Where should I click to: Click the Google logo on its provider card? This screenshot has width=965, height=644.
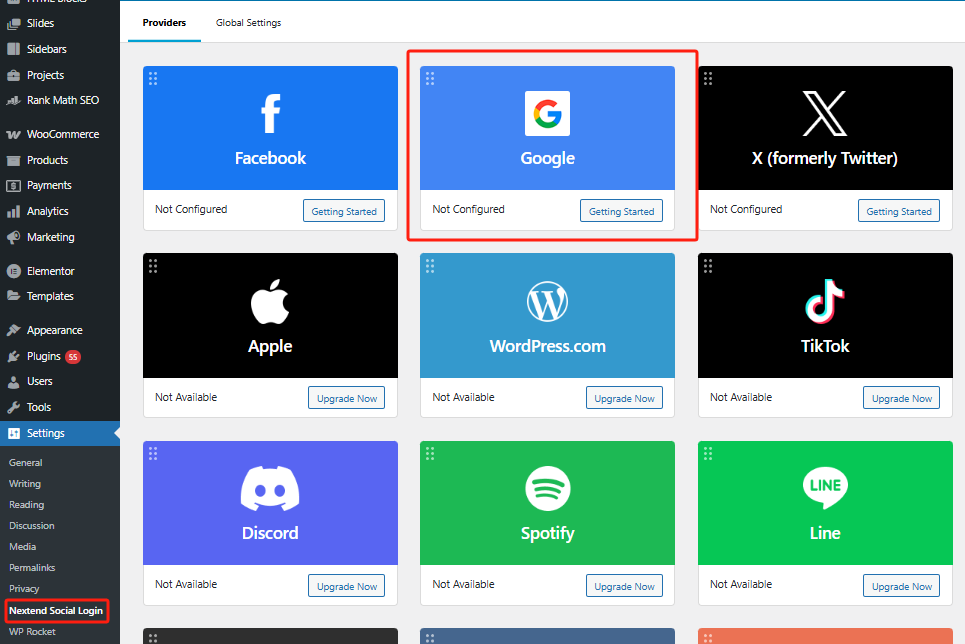tap(547, 113)
